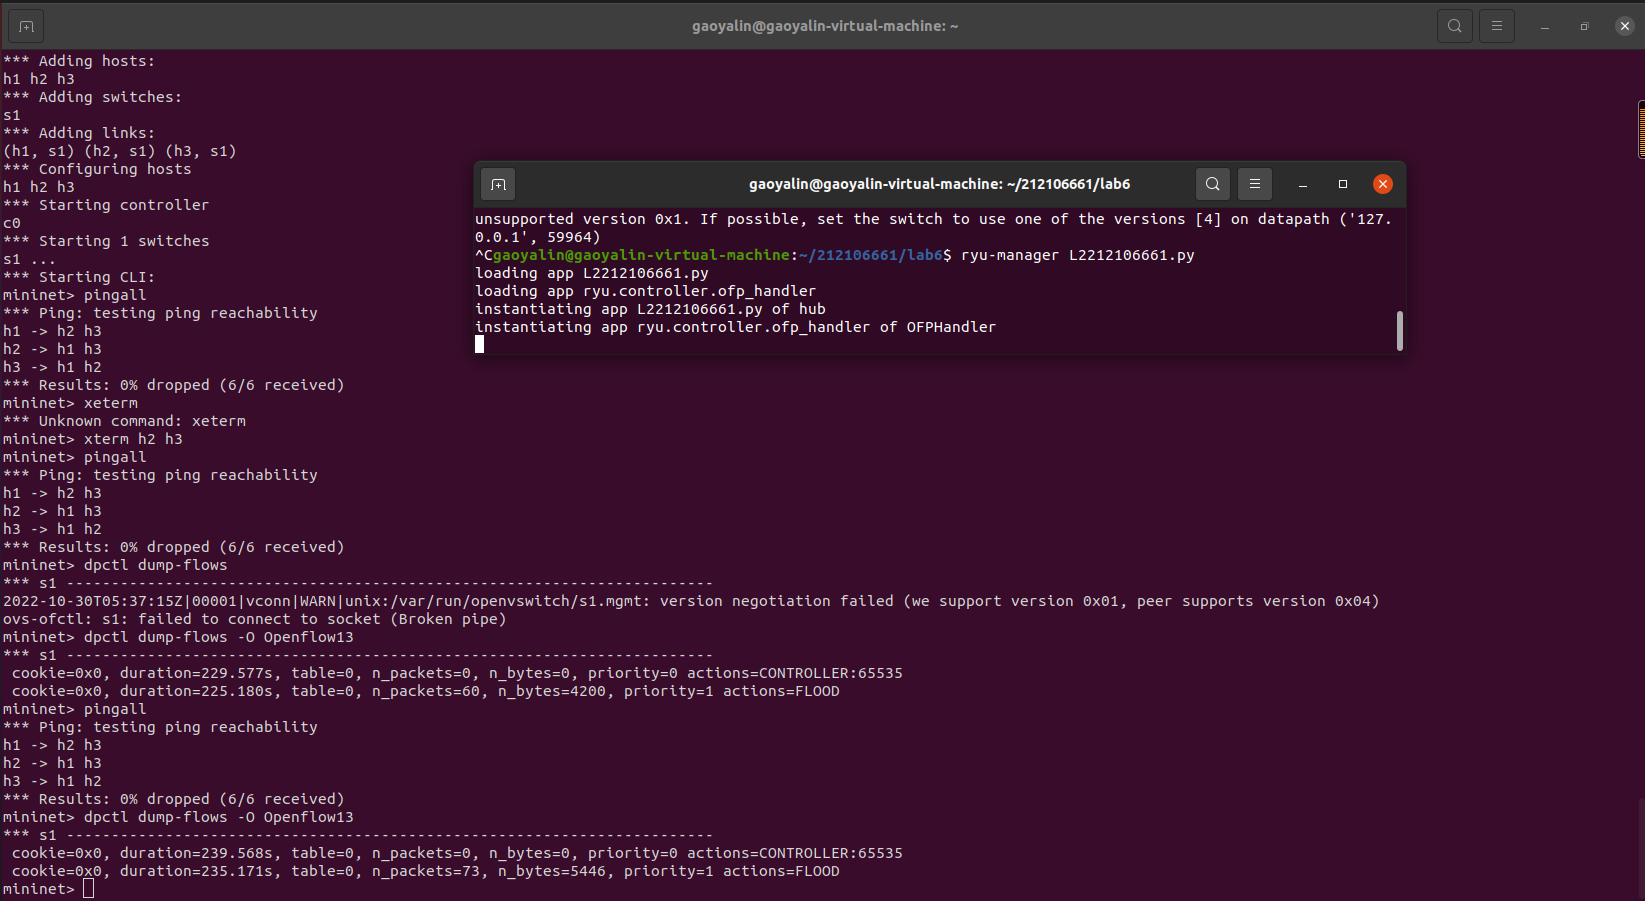Screen dimensions: 1645x901
Task: Close the lab6 terminal window
Action: coord(1383,184)
